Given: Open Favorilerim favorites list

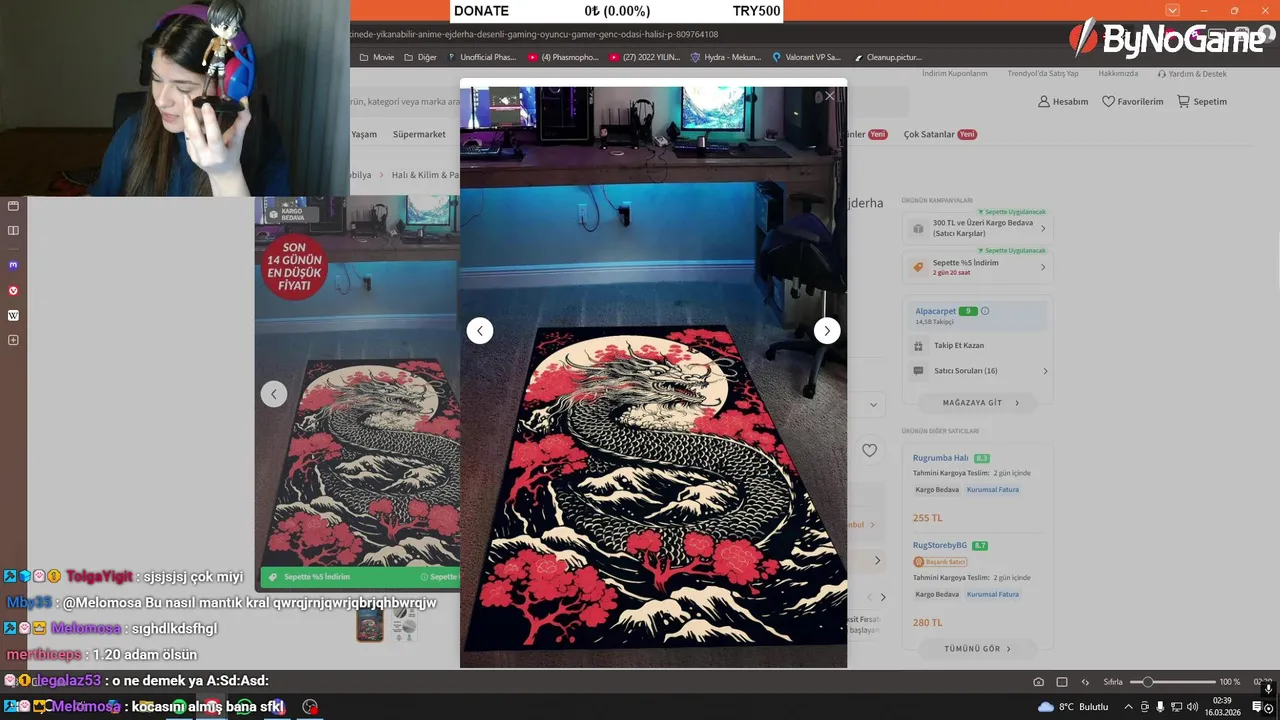Looking at the screenshot, I should click(x=1133, y=101).
